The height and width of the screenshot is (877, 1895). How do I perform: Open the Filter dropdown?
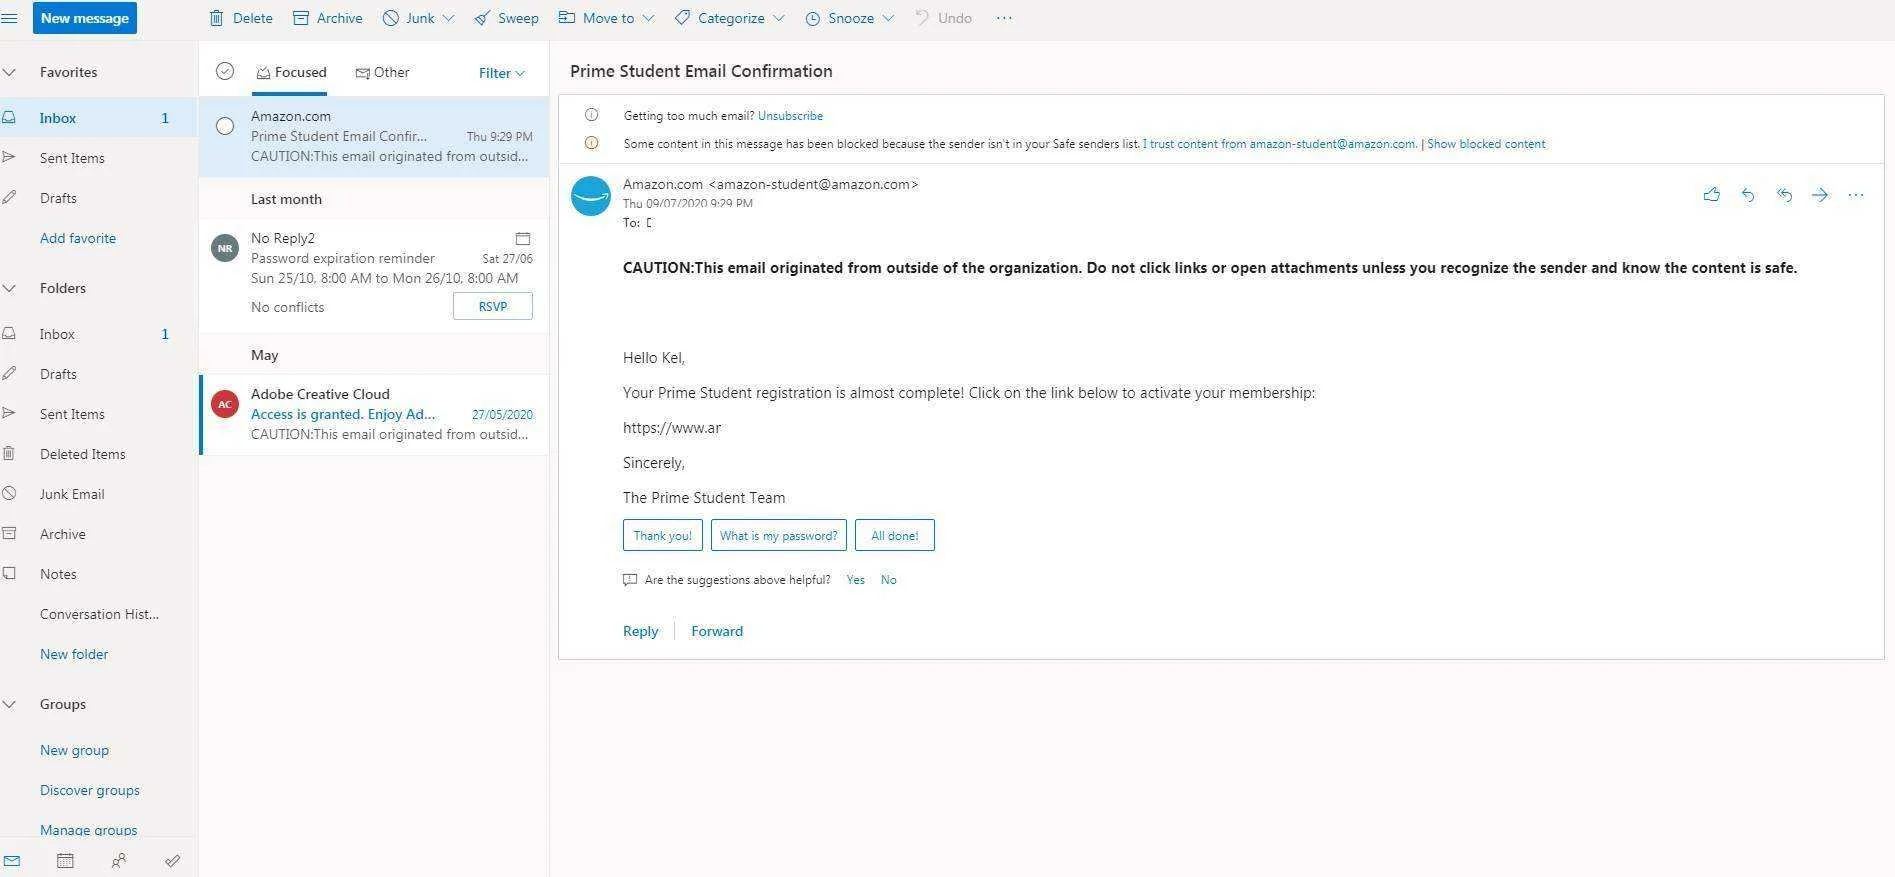tap(502, 73)
